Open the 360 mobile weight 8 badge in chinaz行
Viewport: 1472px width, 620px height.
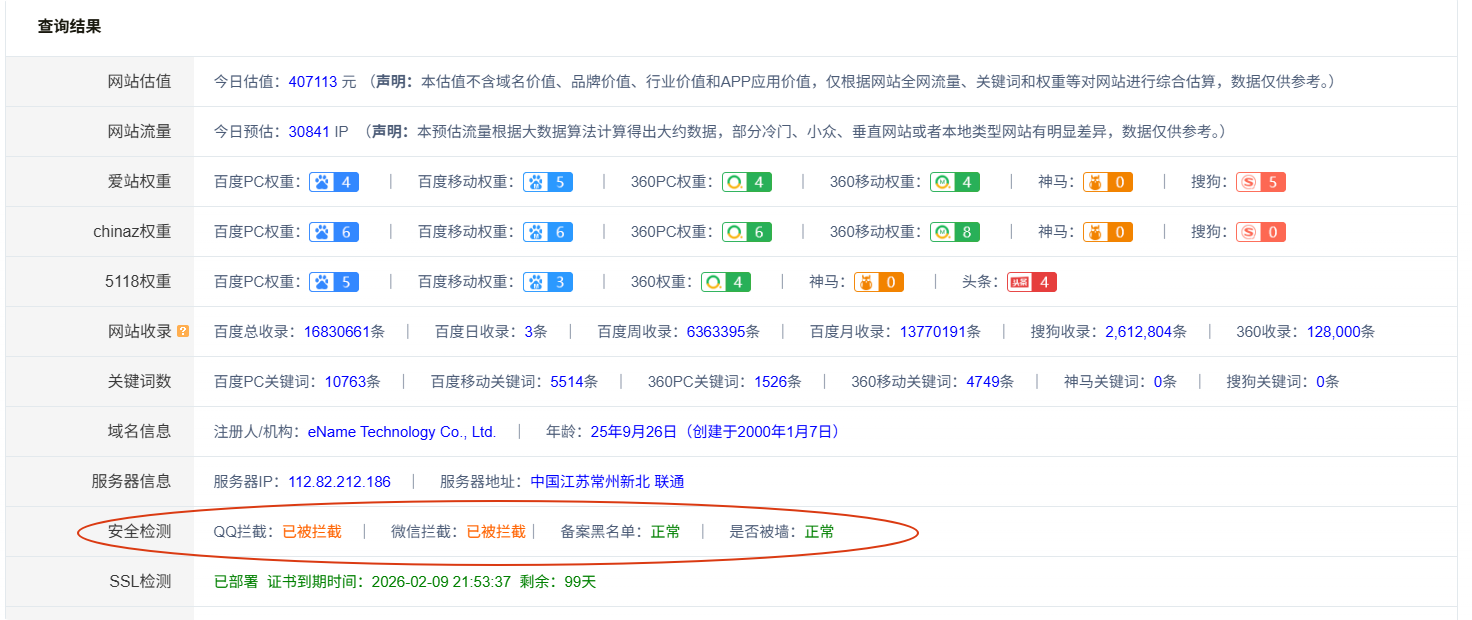954,231
